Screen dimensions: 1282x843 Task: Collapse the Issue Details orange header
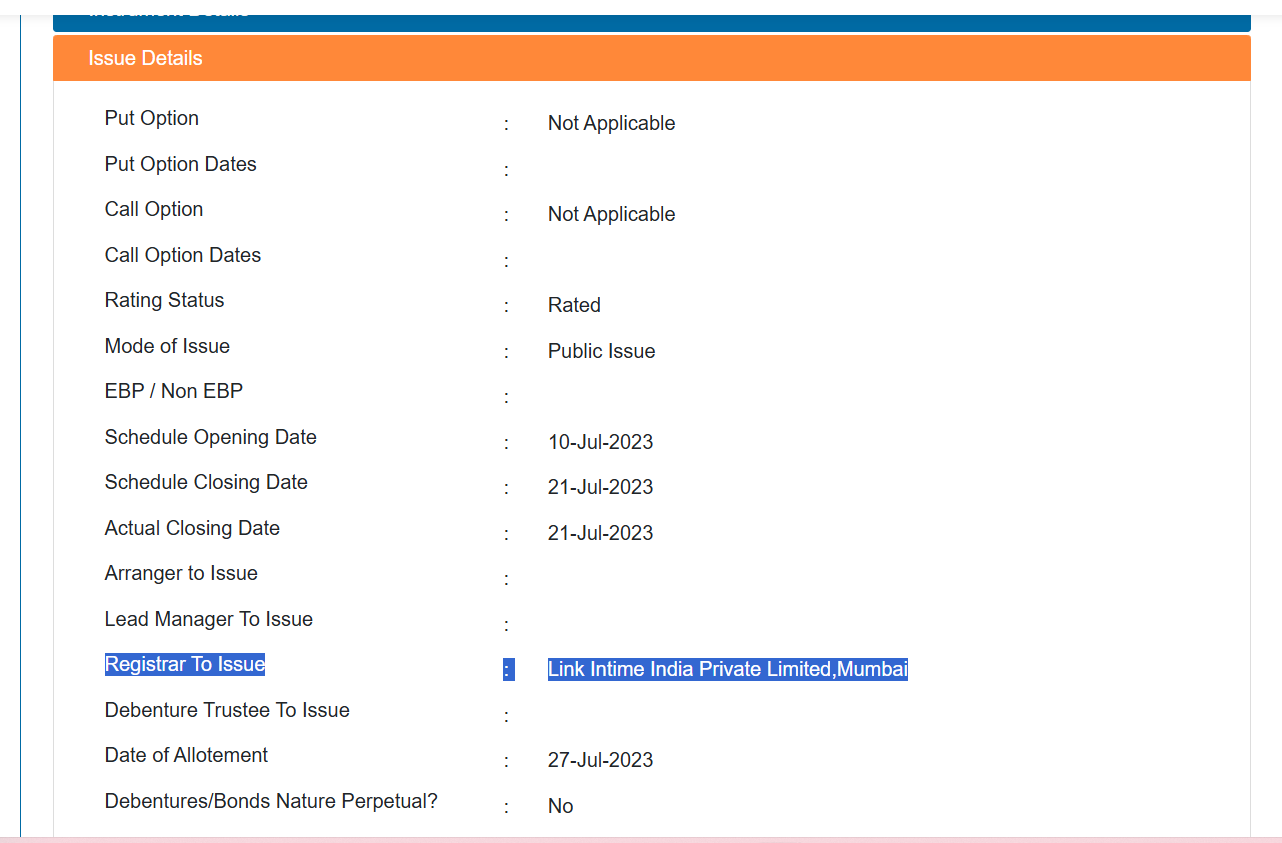point(651,58)
